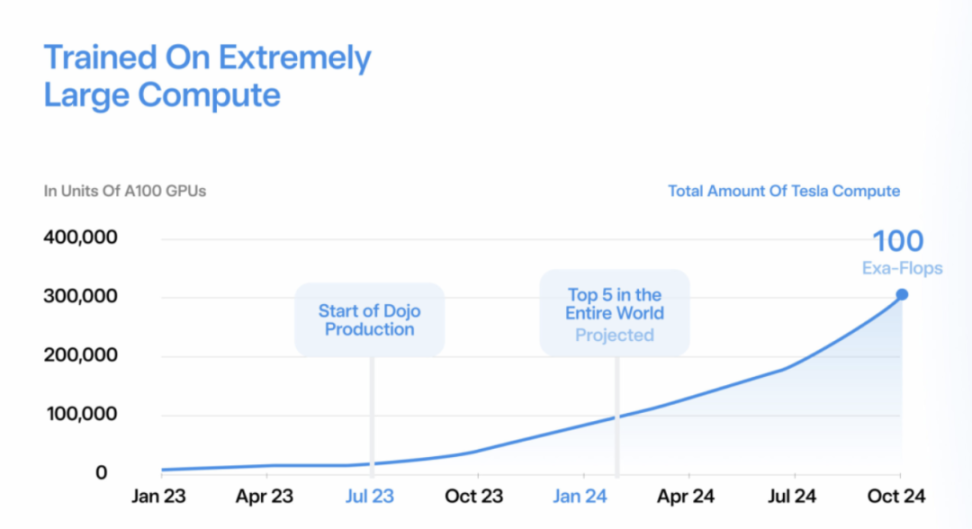Click the 'Exa-Flops' label

(902, 268)
